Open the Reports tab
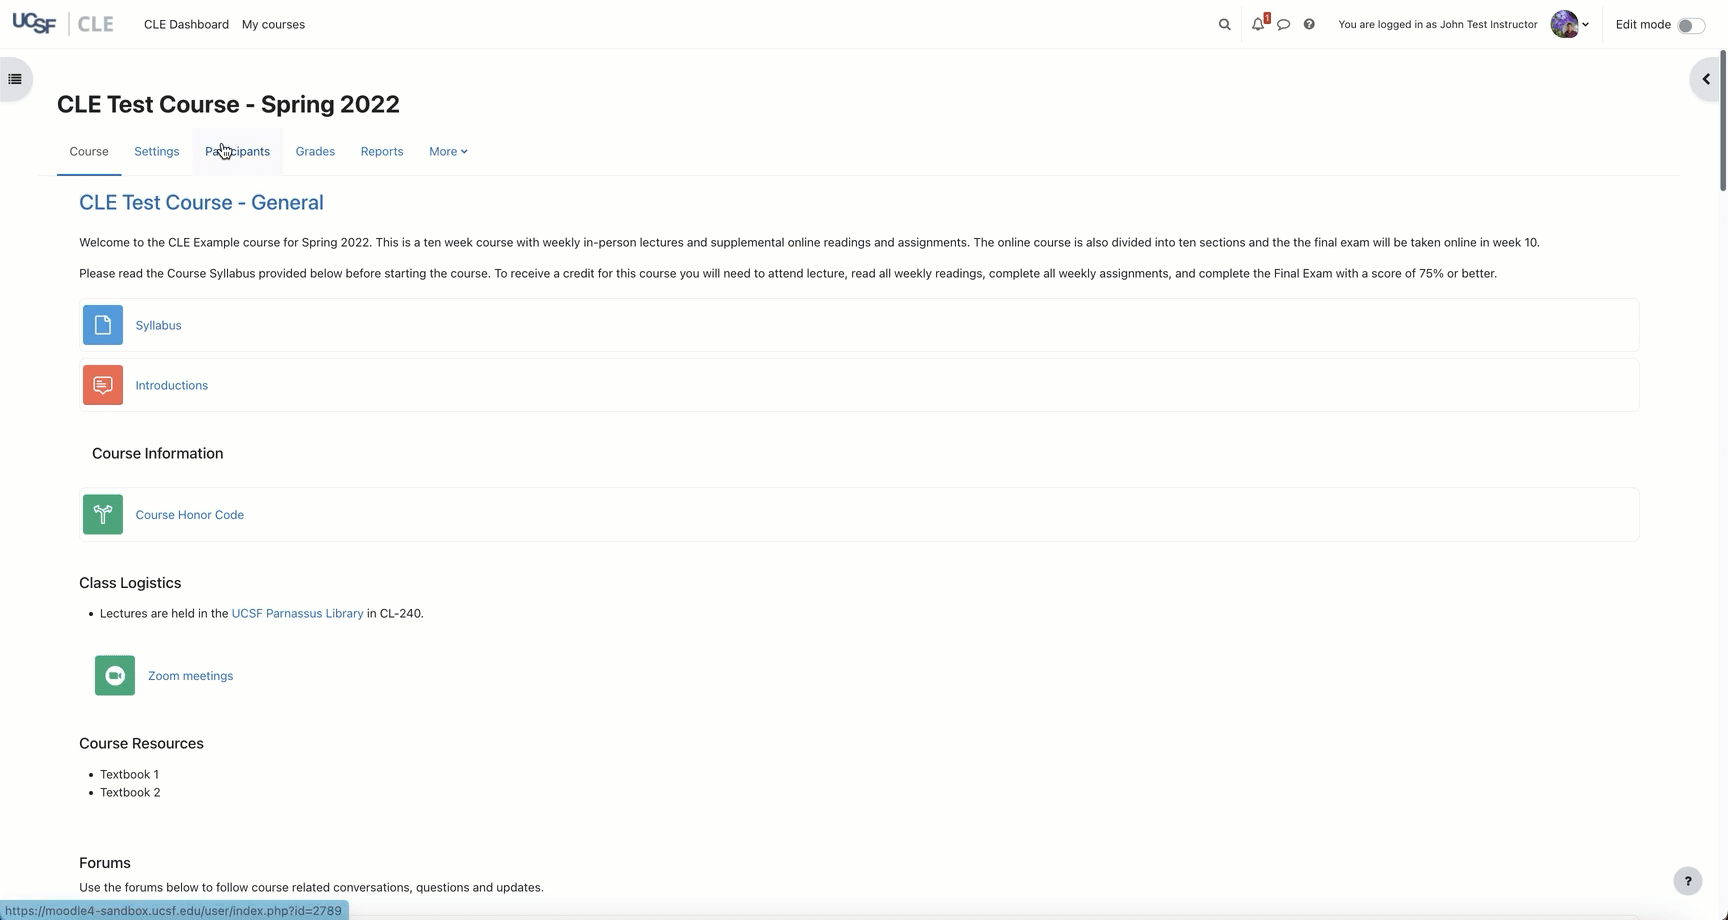 [382, 152]
